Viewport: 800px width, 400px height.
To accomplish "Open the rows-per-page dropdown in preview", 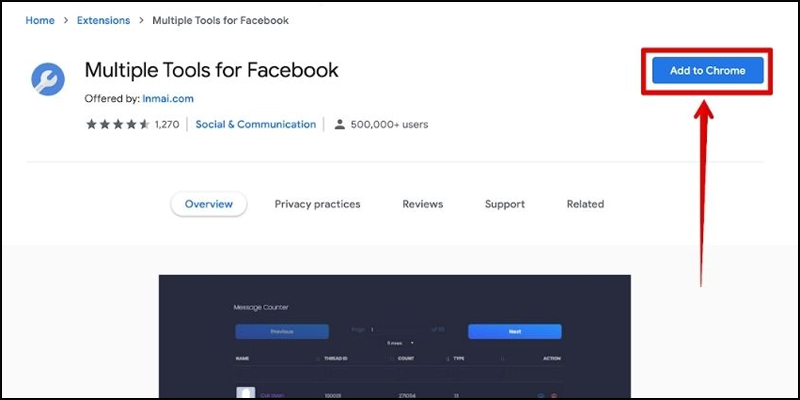I will (x=401, y=343).
